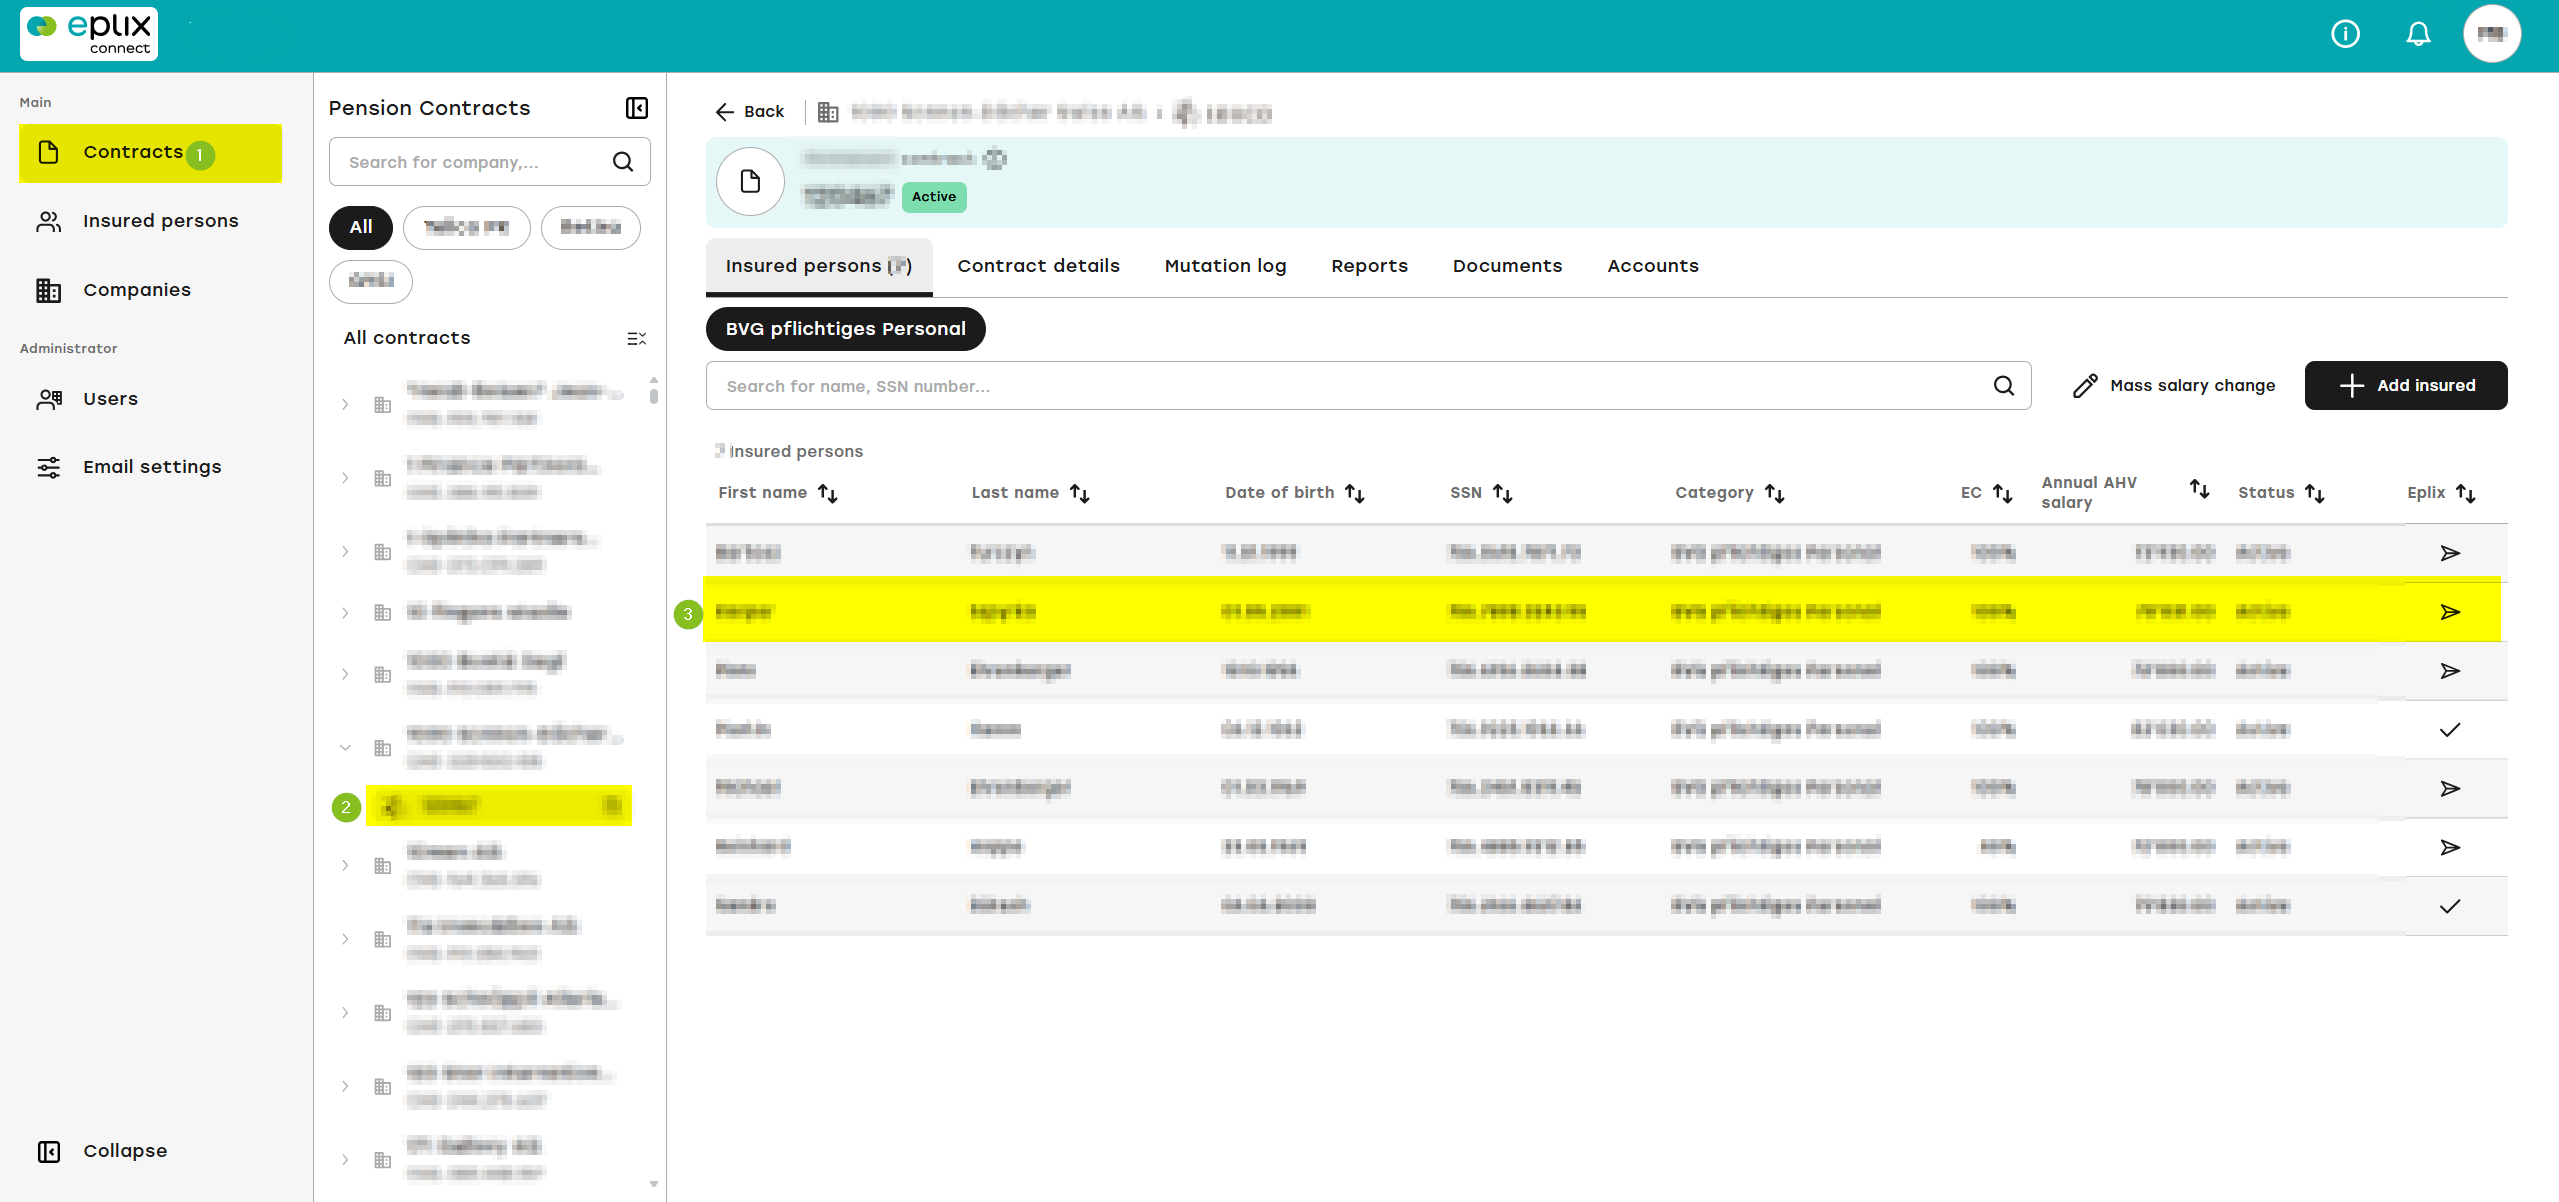Switch to the Contract details tab
Image resolution: width=2559 pixels, height=1202 pixels.
1038,266
